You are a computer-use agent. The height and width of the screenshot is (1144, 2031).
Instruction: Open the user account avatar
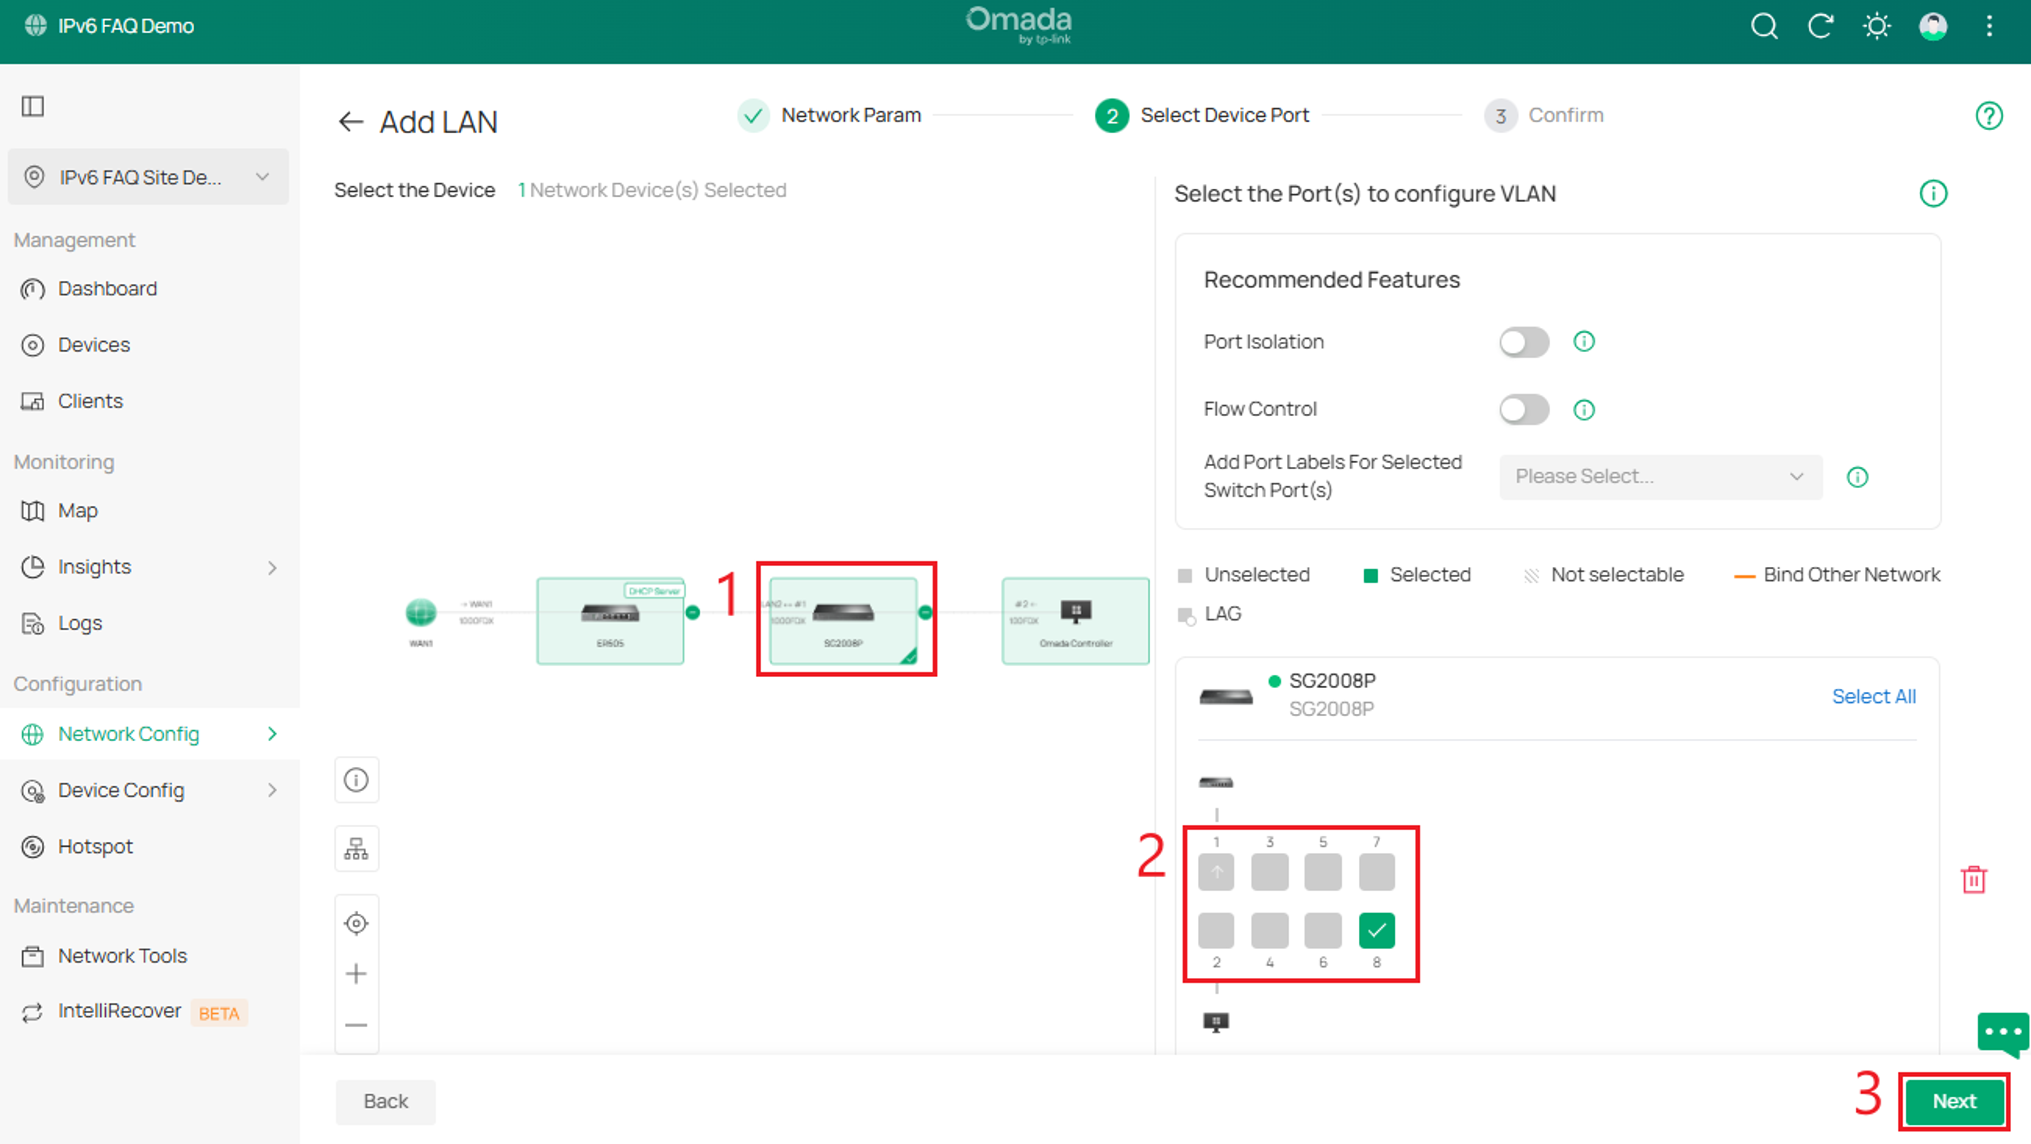click(x=1933, y=26)
